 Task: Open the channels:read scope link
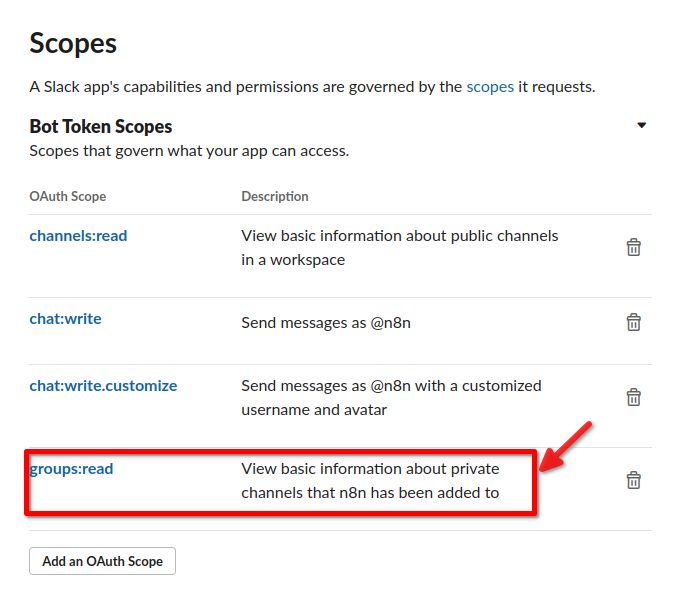tap(78, 236)
